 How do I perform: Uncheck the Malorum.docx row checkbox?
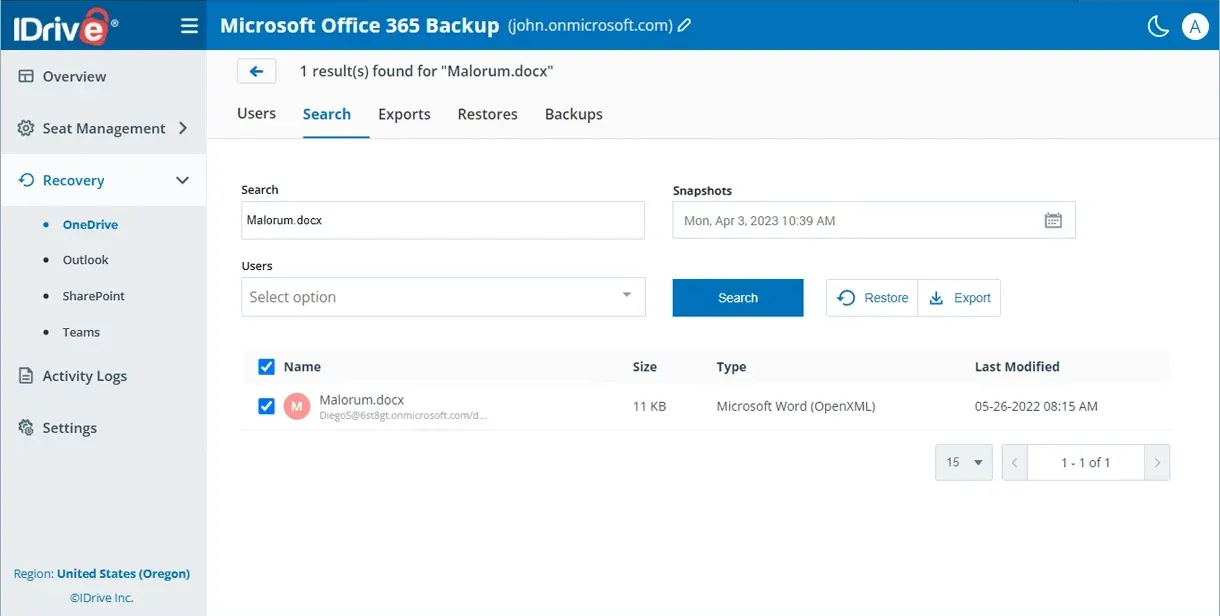point(266,406)
